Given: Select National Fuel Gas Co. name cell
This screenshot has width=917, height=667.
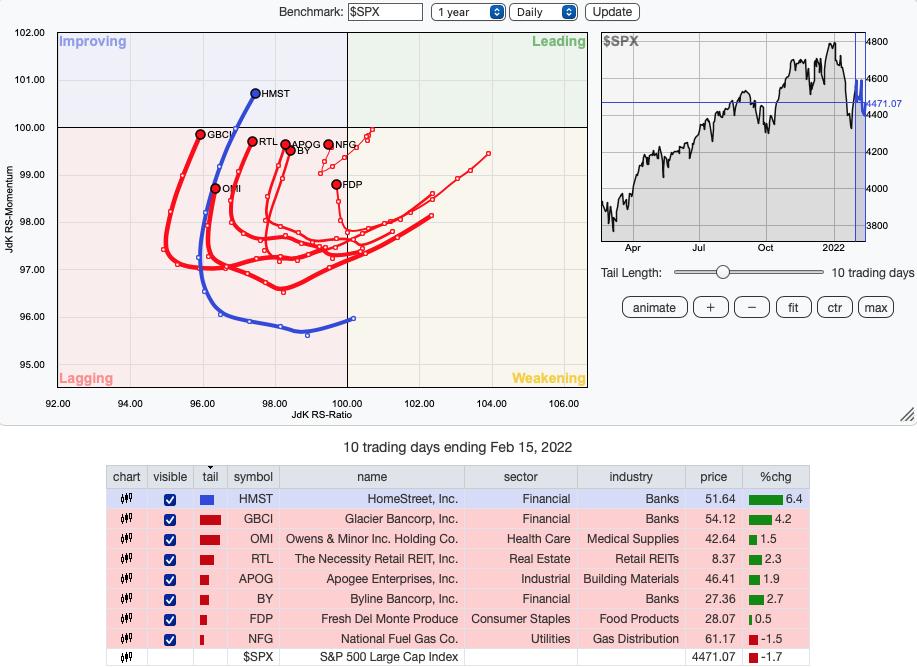Looking at the screenshot, I should [x=372, y=638].
